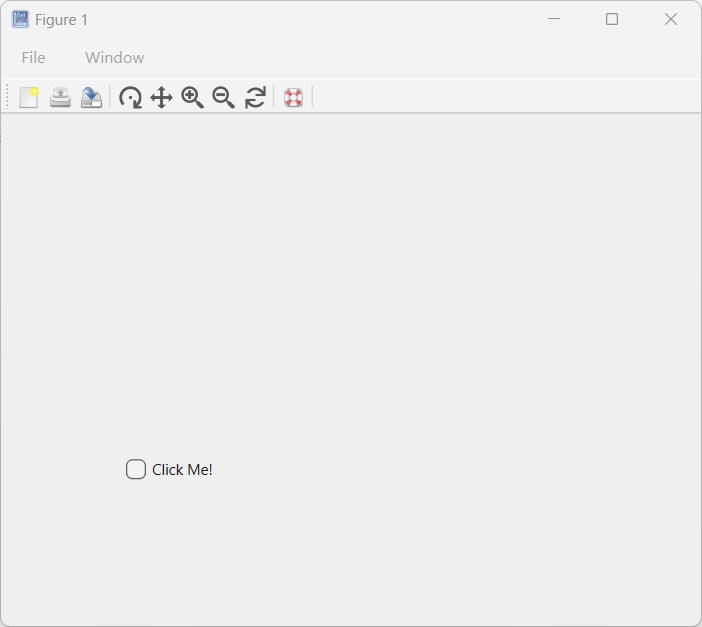Click the 'Click Me!' label text
Screen dimensions: 702x627
(182, 470)
